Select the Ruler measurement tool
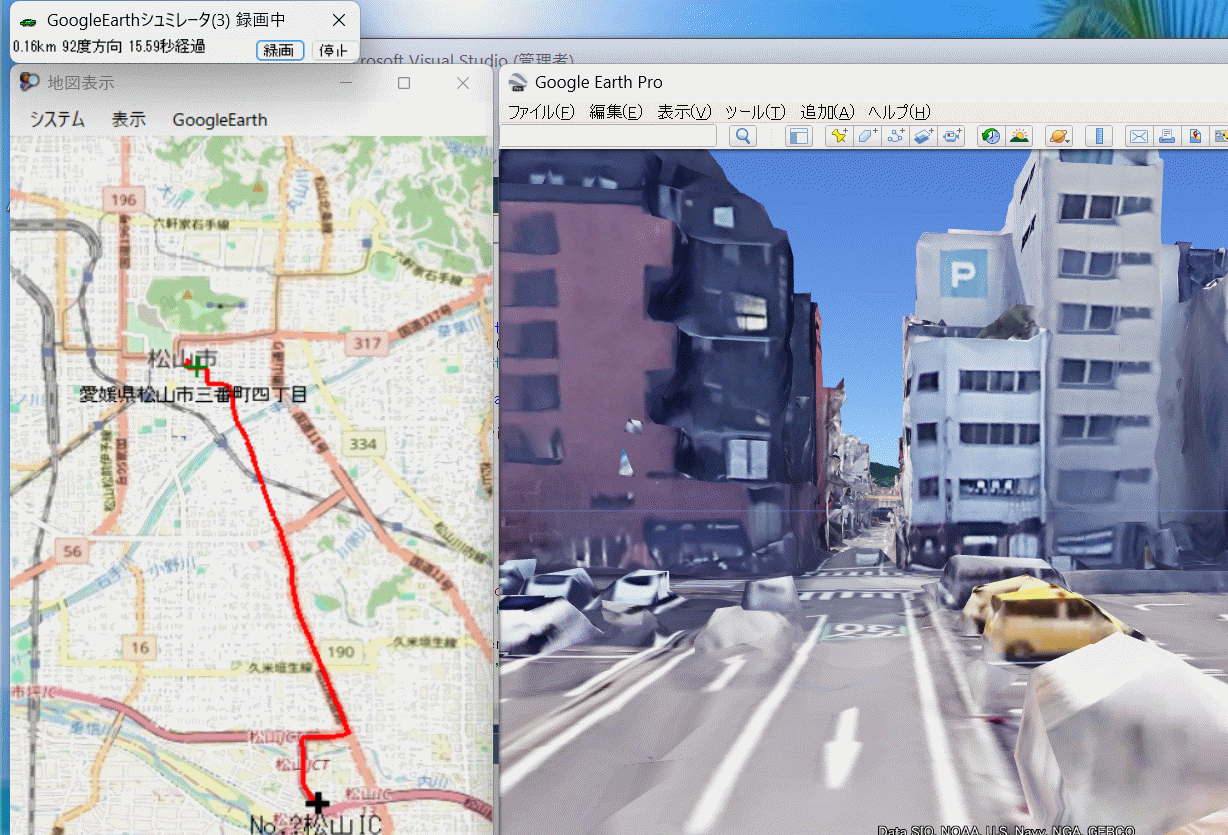The width and height of the screenshot is (1228, 835). point(1098,136)
